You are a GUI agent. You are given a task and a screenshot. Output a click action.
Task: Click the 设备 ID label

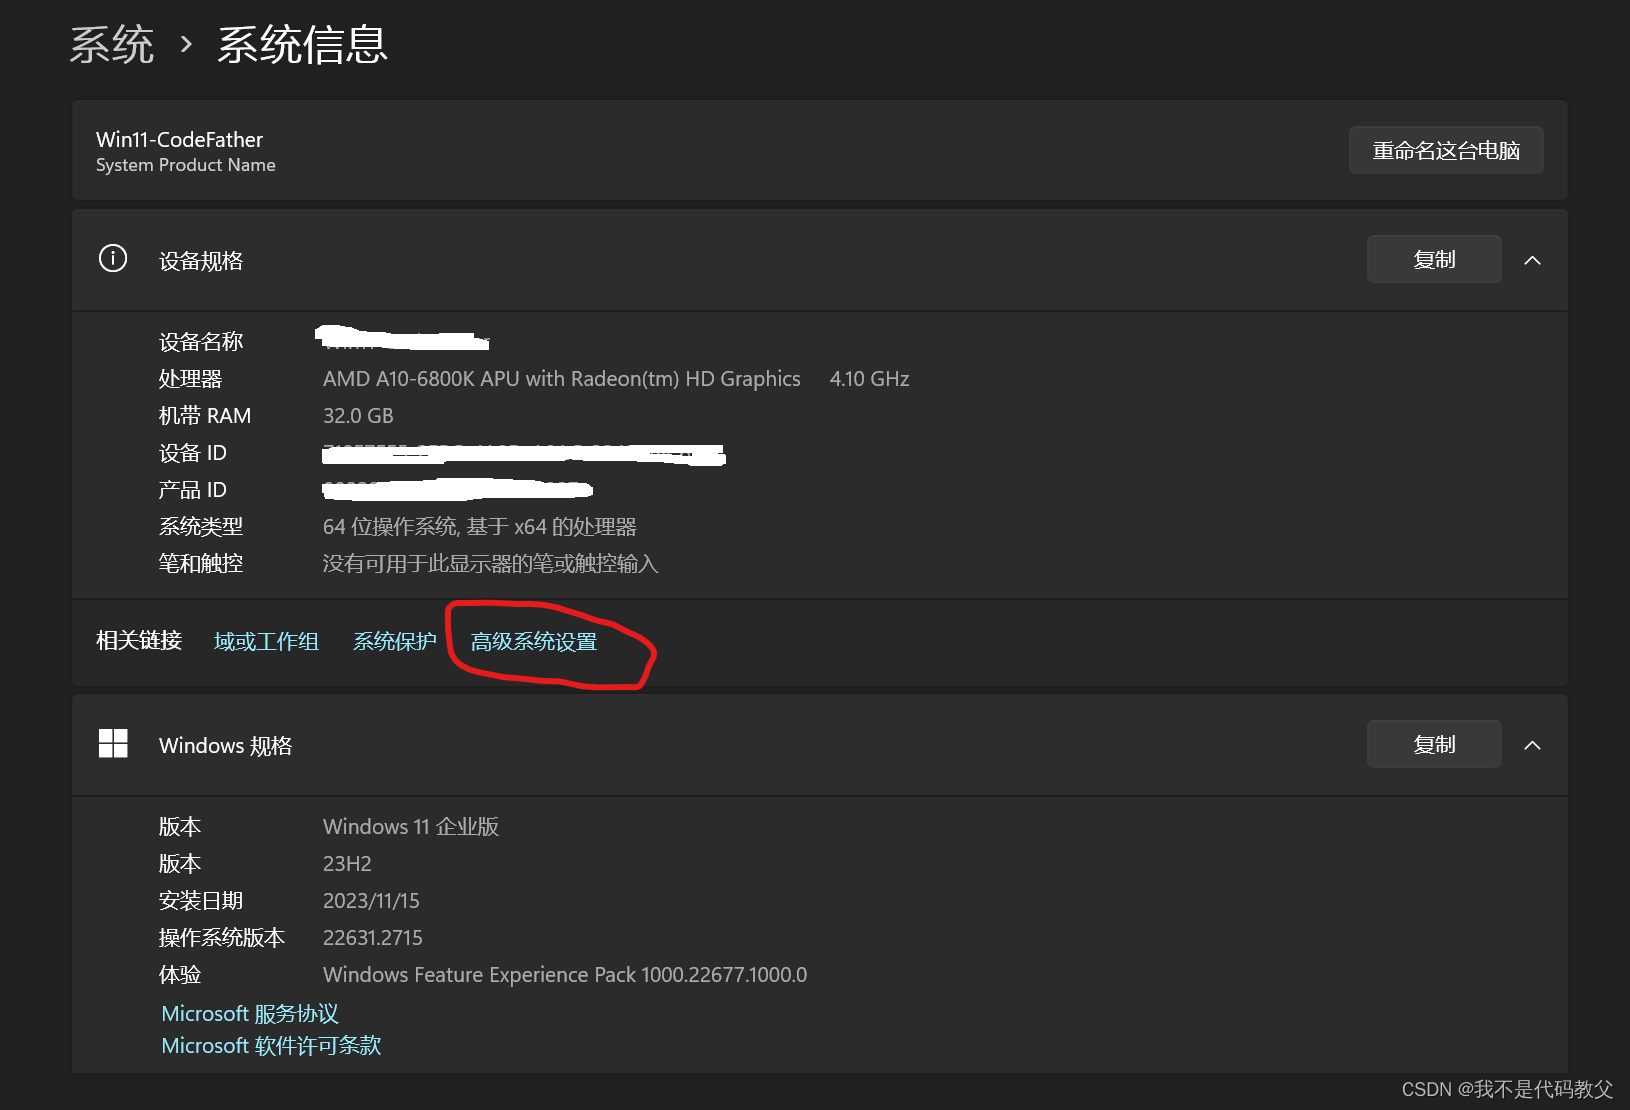192,453
